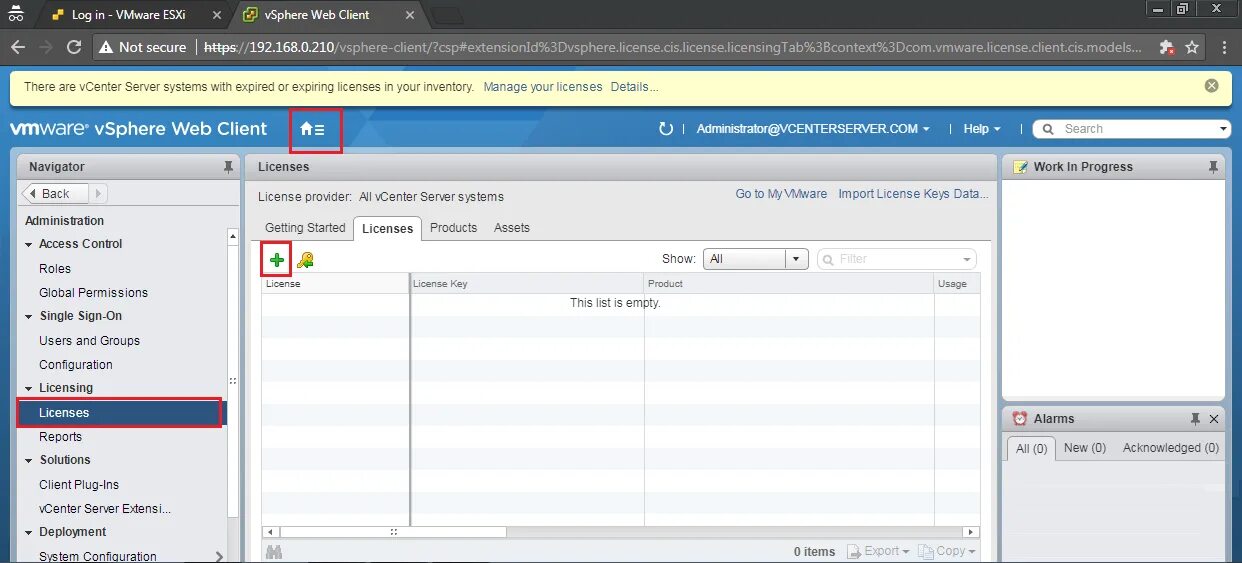
Task: Click inside the Filter input field
Action: (x=897, y=259)
